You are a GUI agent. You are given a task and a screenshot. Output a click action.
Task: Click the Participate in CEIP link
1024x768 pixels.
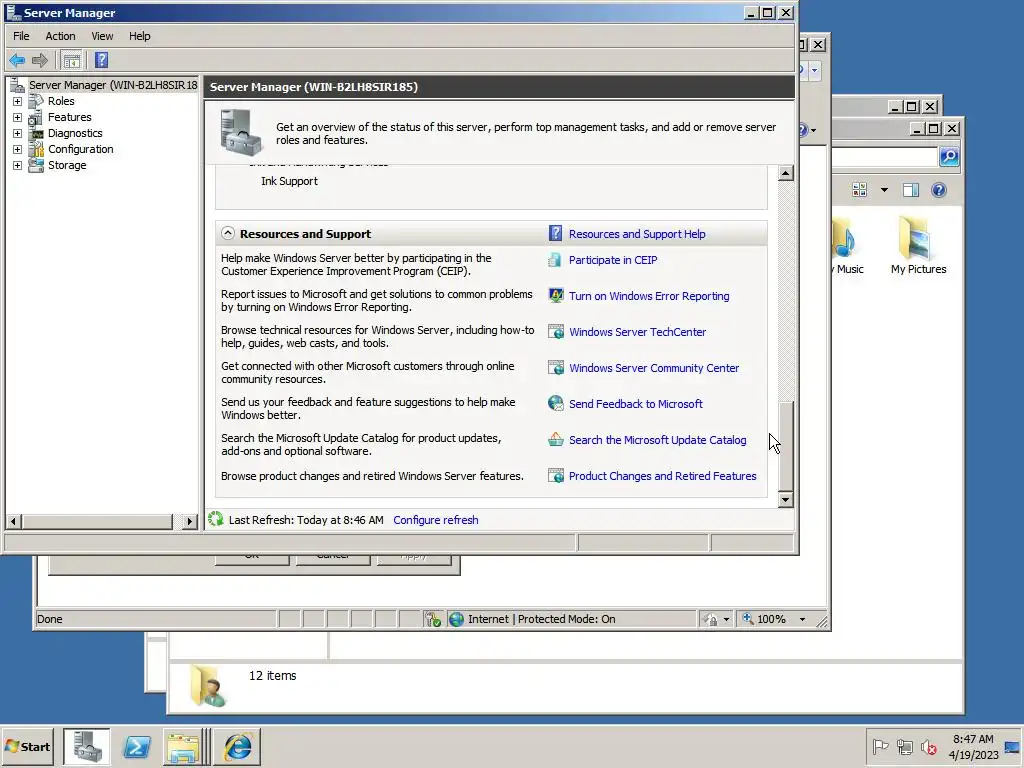tap(613, 260)
